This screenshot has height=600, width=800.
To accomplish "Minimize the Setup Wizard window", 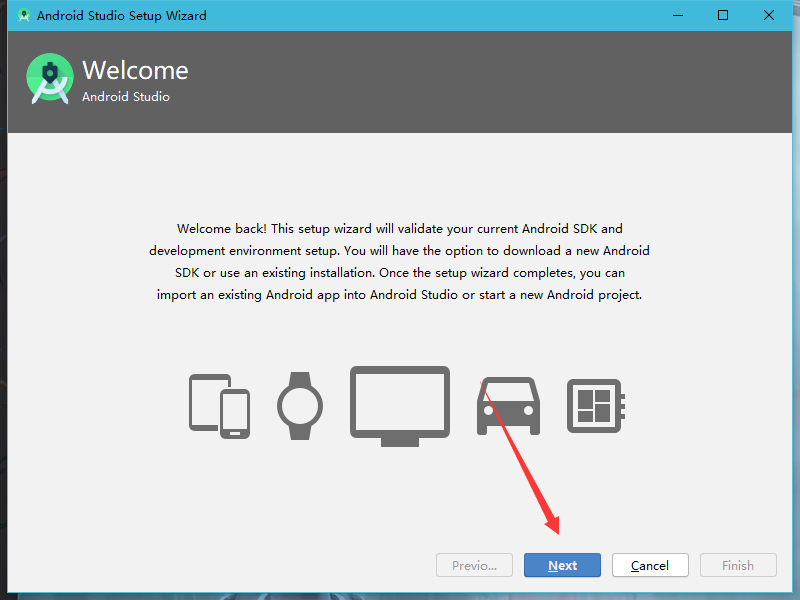I will pyautogui.click(x=678, y=15).
